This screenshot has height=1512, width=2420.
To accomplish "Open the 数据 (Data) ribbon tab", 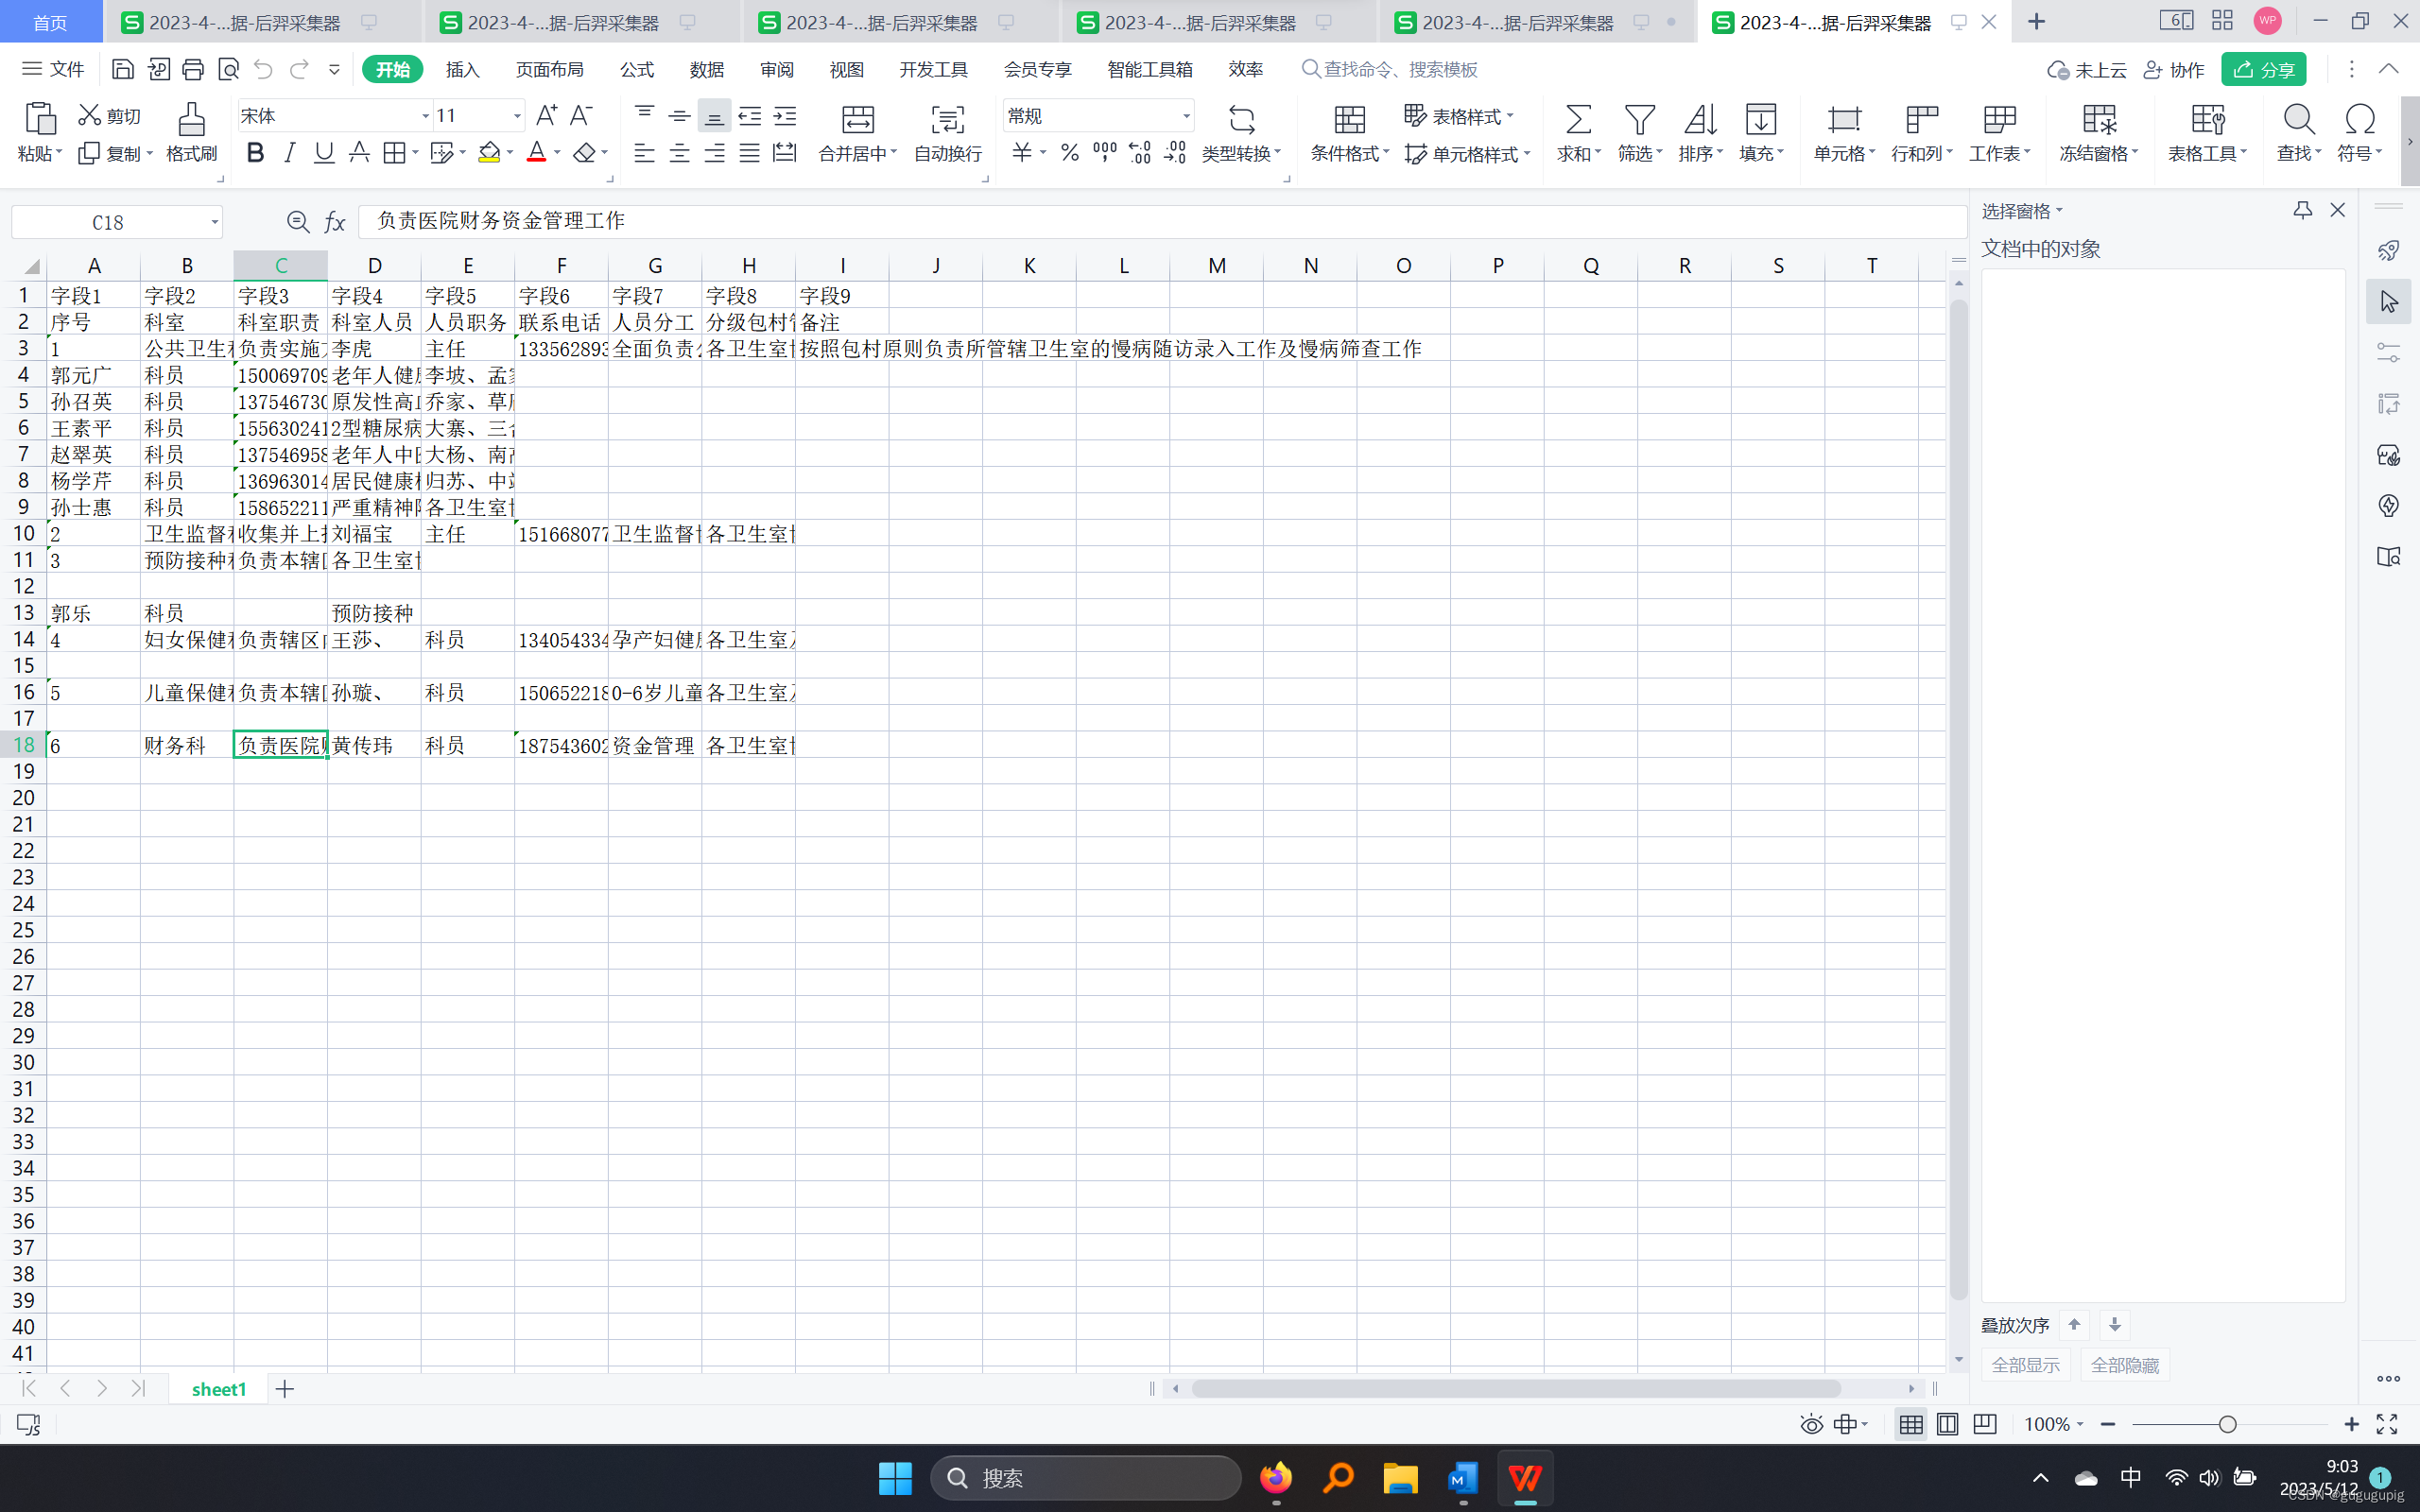I will pos(706,69).
